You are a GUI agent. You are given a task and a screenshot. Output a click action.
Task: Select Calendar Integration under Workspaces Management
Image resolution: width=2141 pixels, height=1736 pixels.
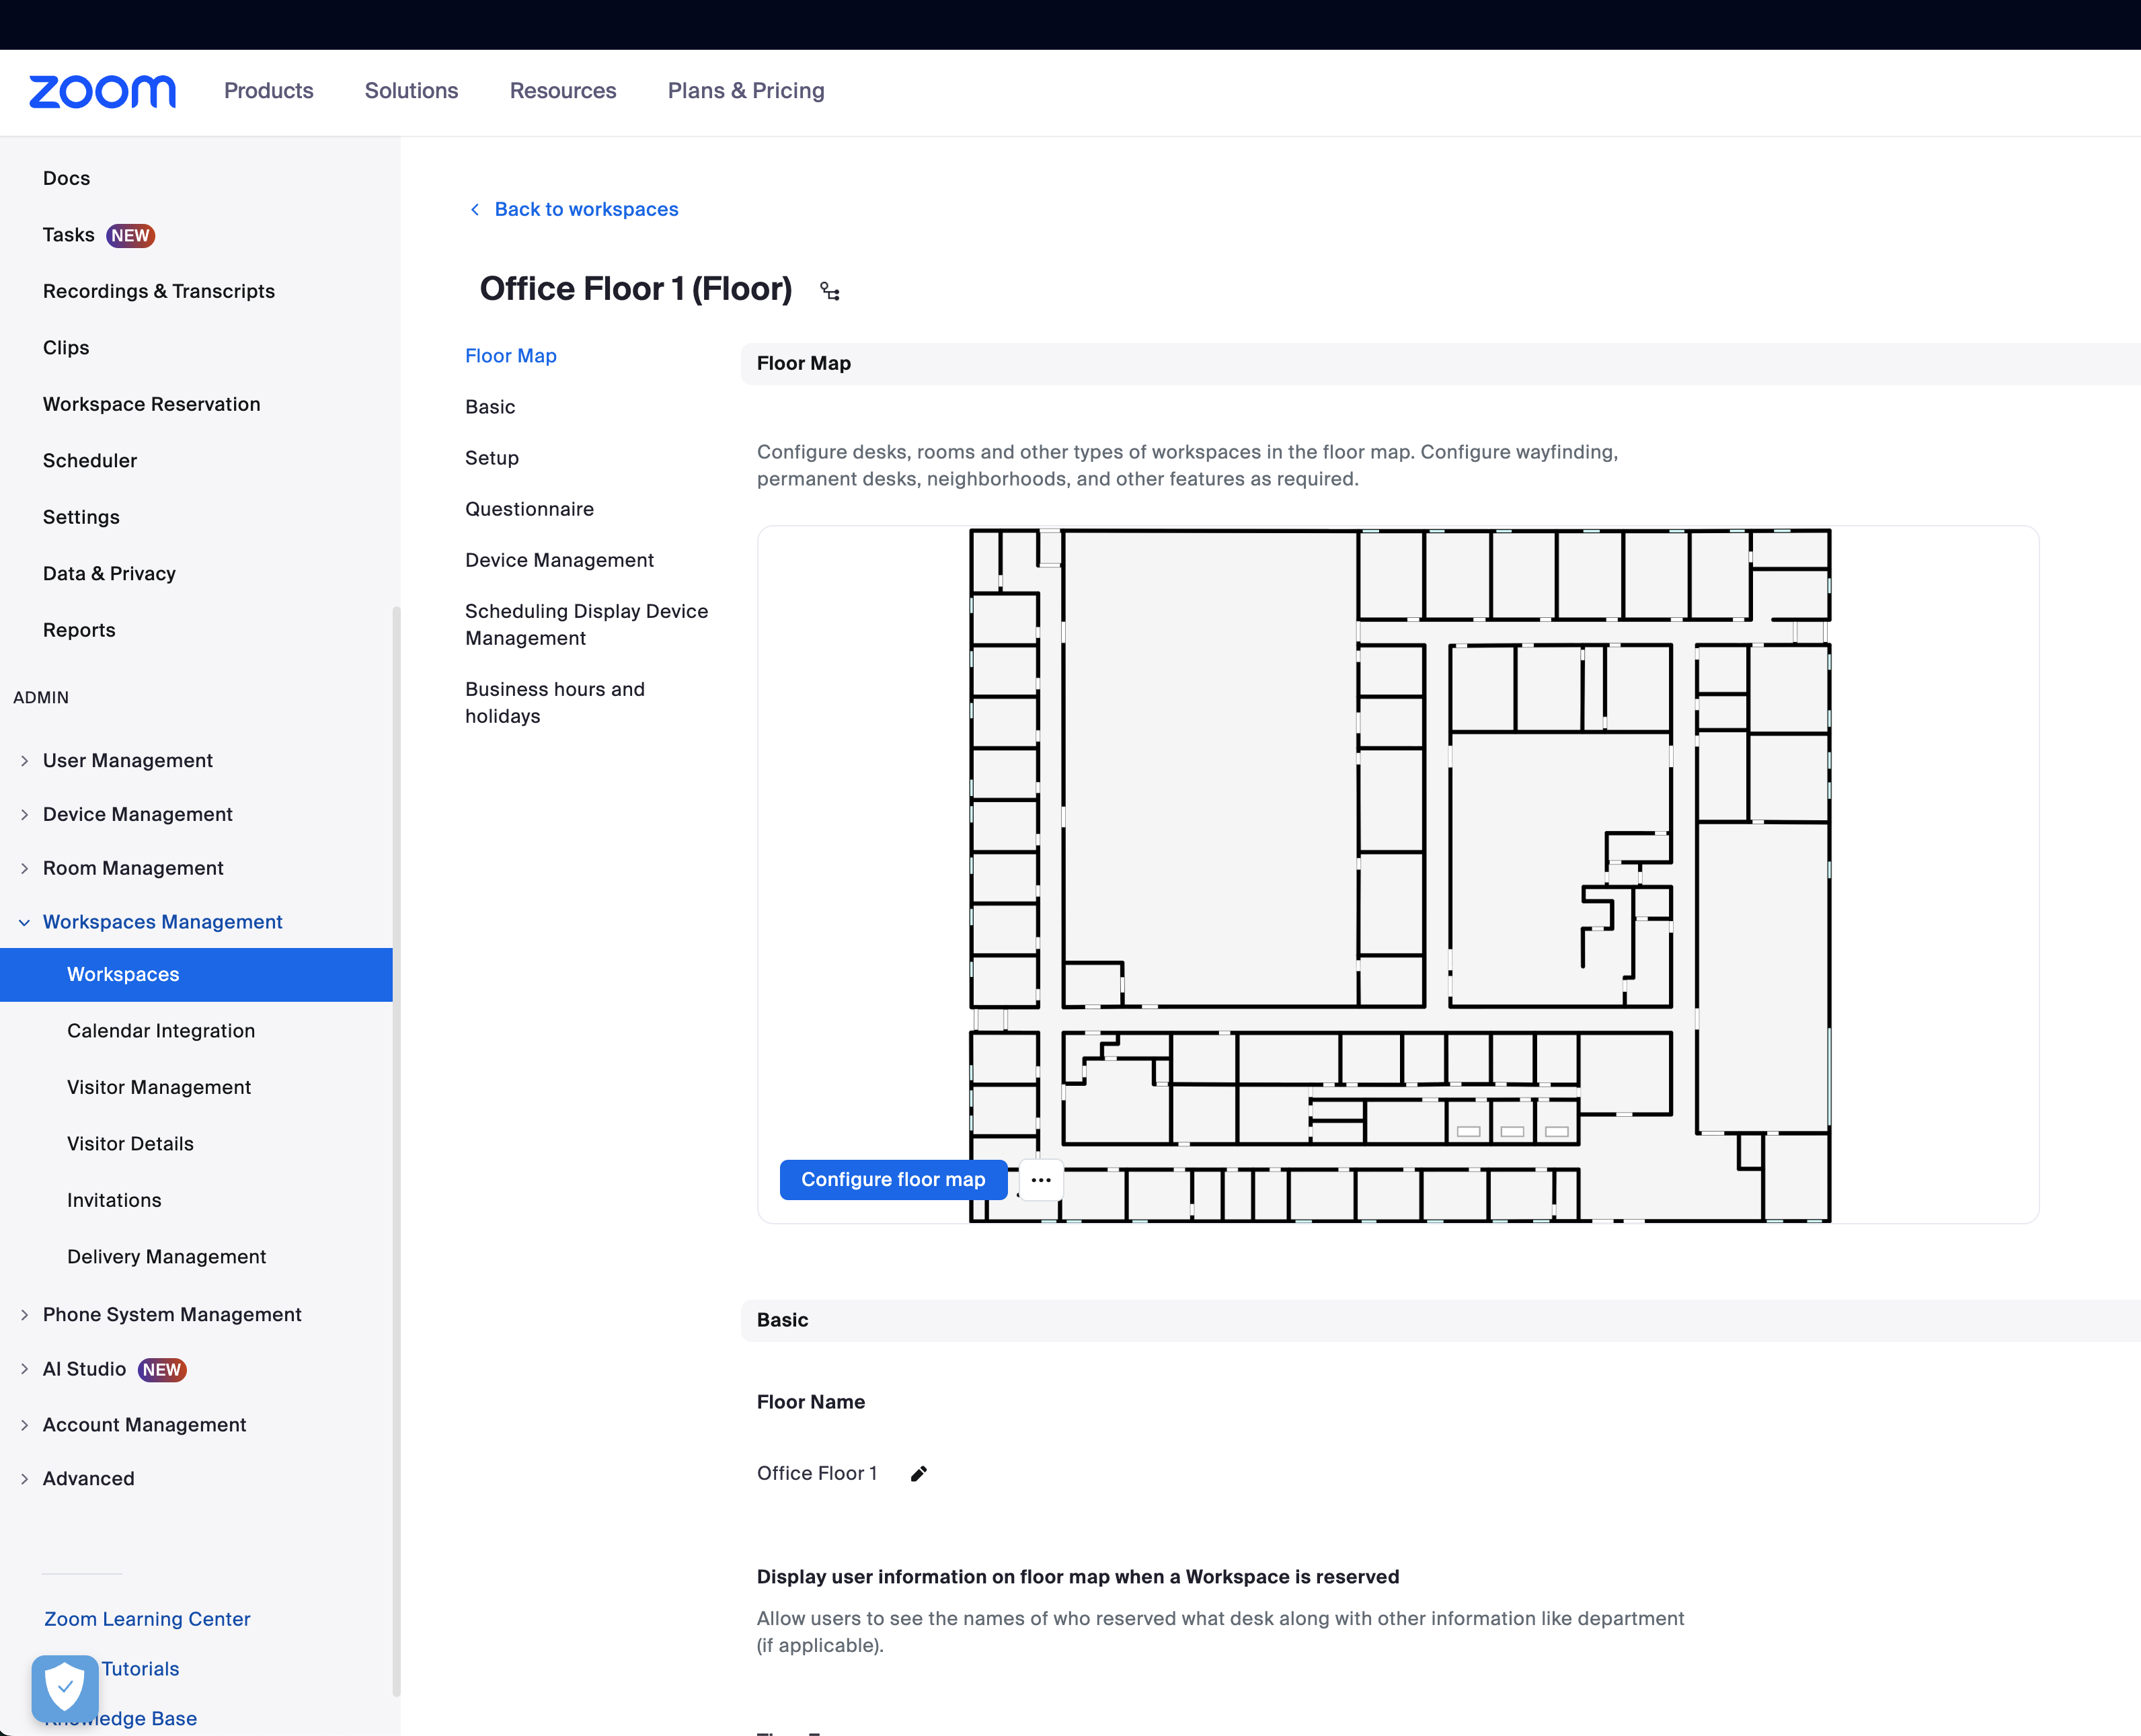point(161,1030)
